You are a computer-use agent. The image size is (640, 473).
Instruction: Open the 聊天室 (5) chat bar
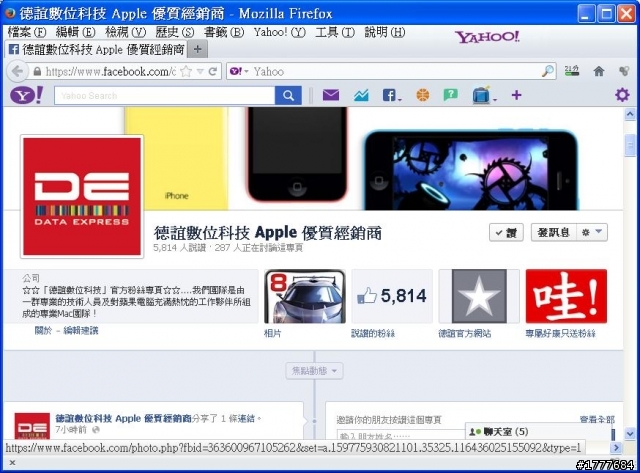pyautogui.click(x=539, y=431)
